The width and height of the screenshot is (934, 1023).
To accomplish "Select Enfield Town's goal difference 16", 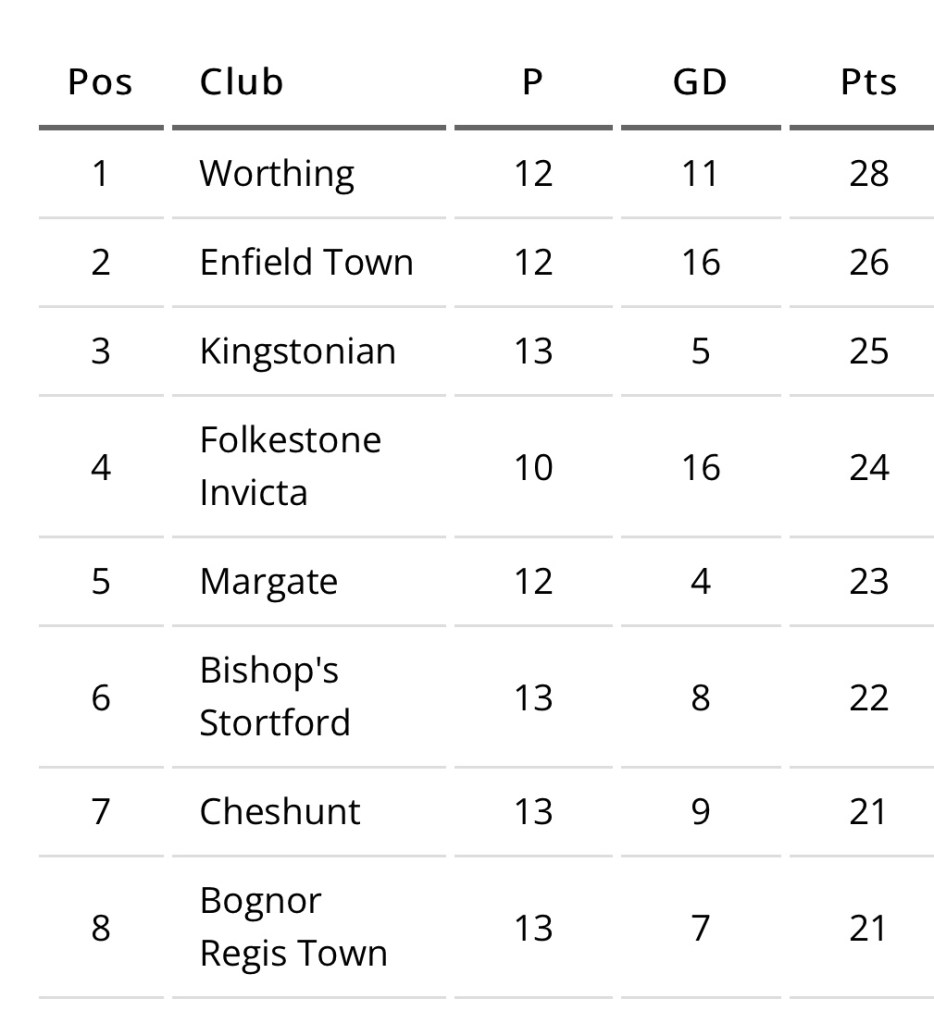I will (699, 262).
